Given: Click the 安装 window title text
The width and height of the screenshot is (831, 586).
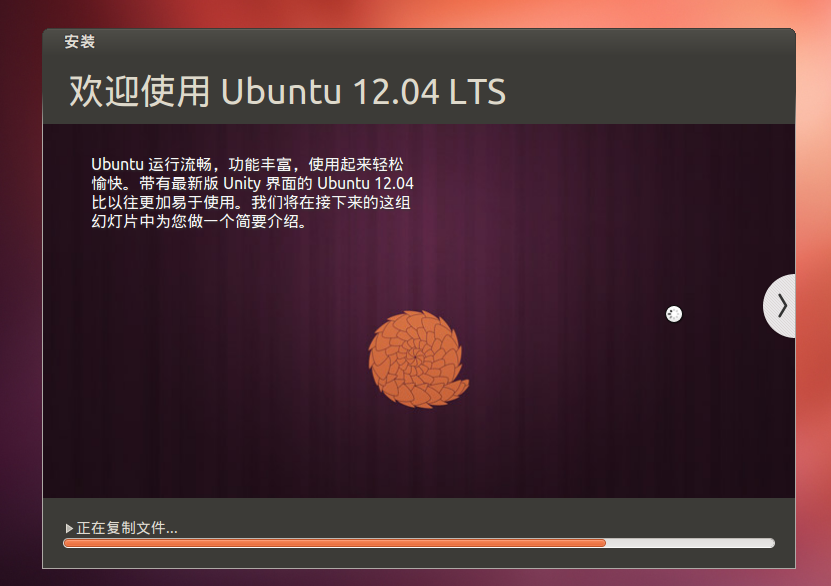Looking at the screenshot, I should tap(79, 41).
